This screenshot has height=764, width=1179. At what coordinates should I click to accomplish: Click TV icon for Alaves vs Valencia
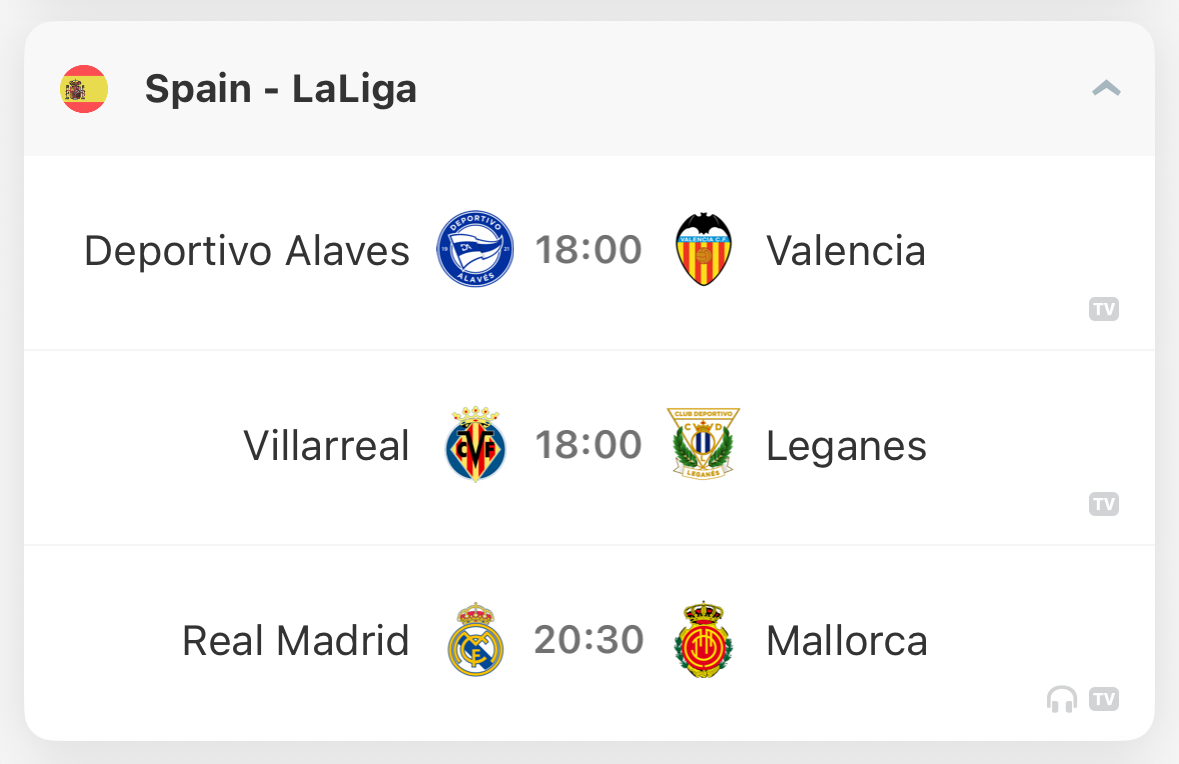click(x=1104, y=309)
